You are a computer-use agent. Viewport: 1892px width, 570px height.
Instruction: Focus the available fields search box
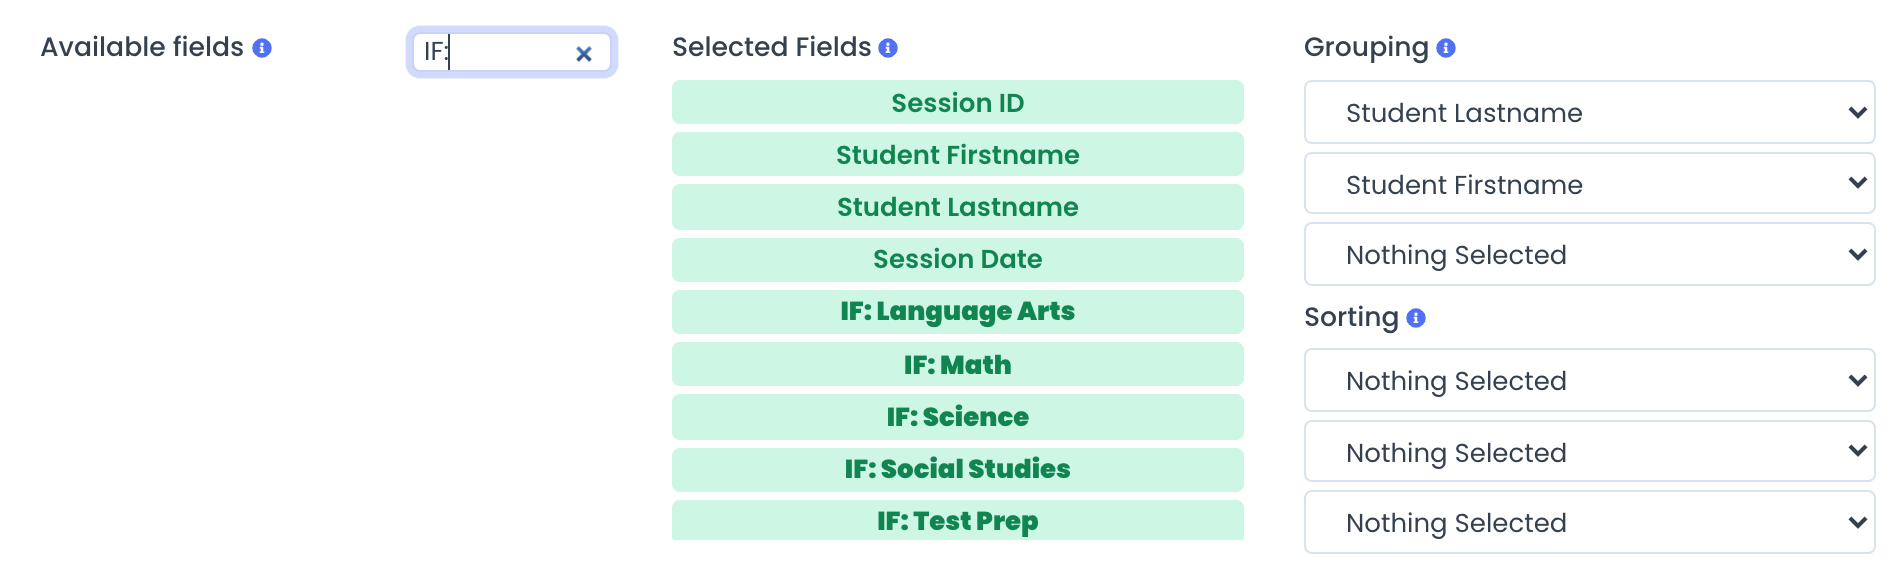pos(494,52)
